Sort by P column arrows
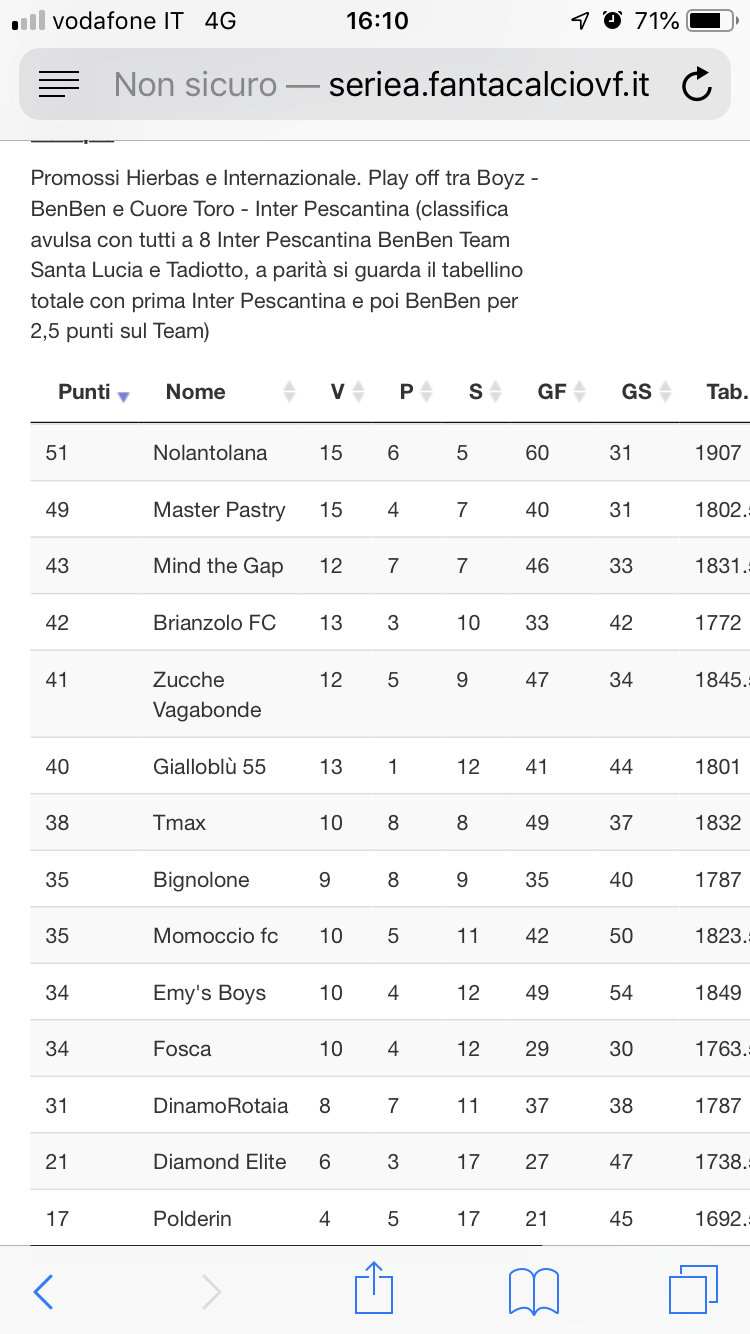This screenshot has height=1334, width=750. click(416, 392)
